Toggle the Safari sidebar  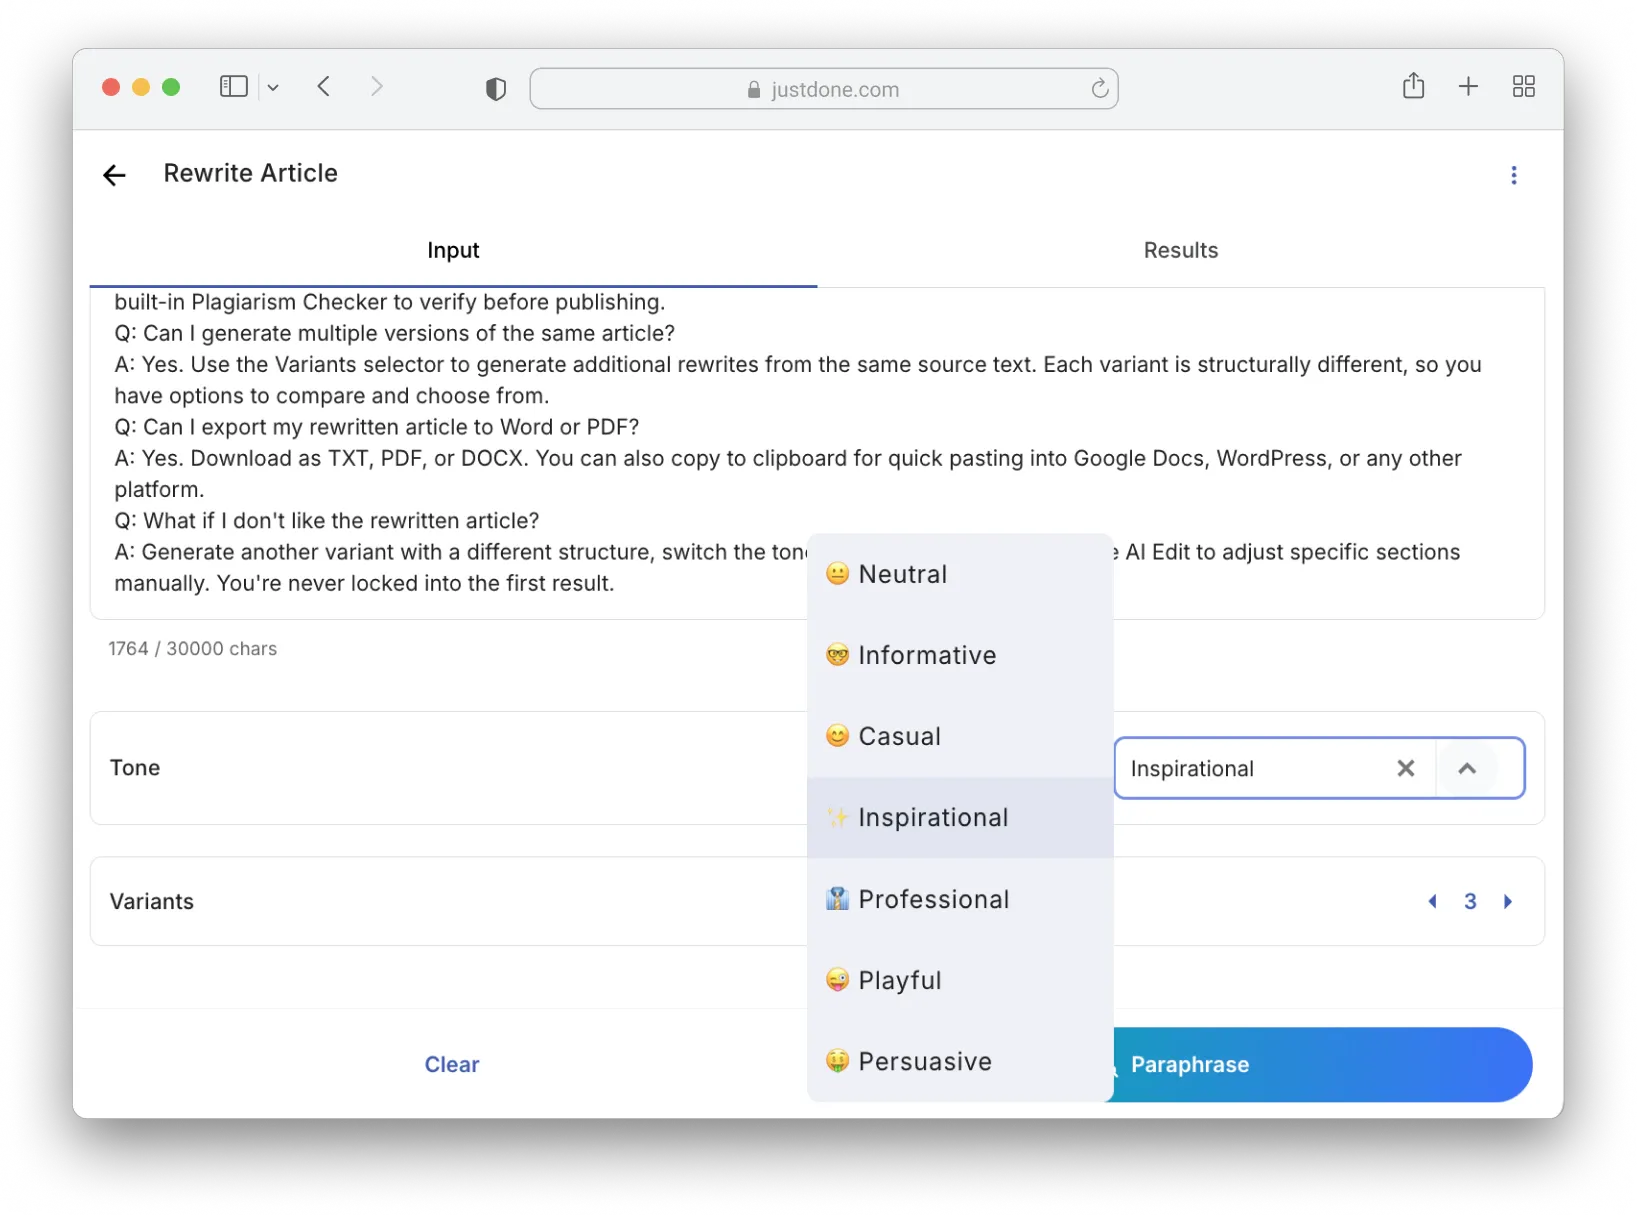(x=233, y=86)
